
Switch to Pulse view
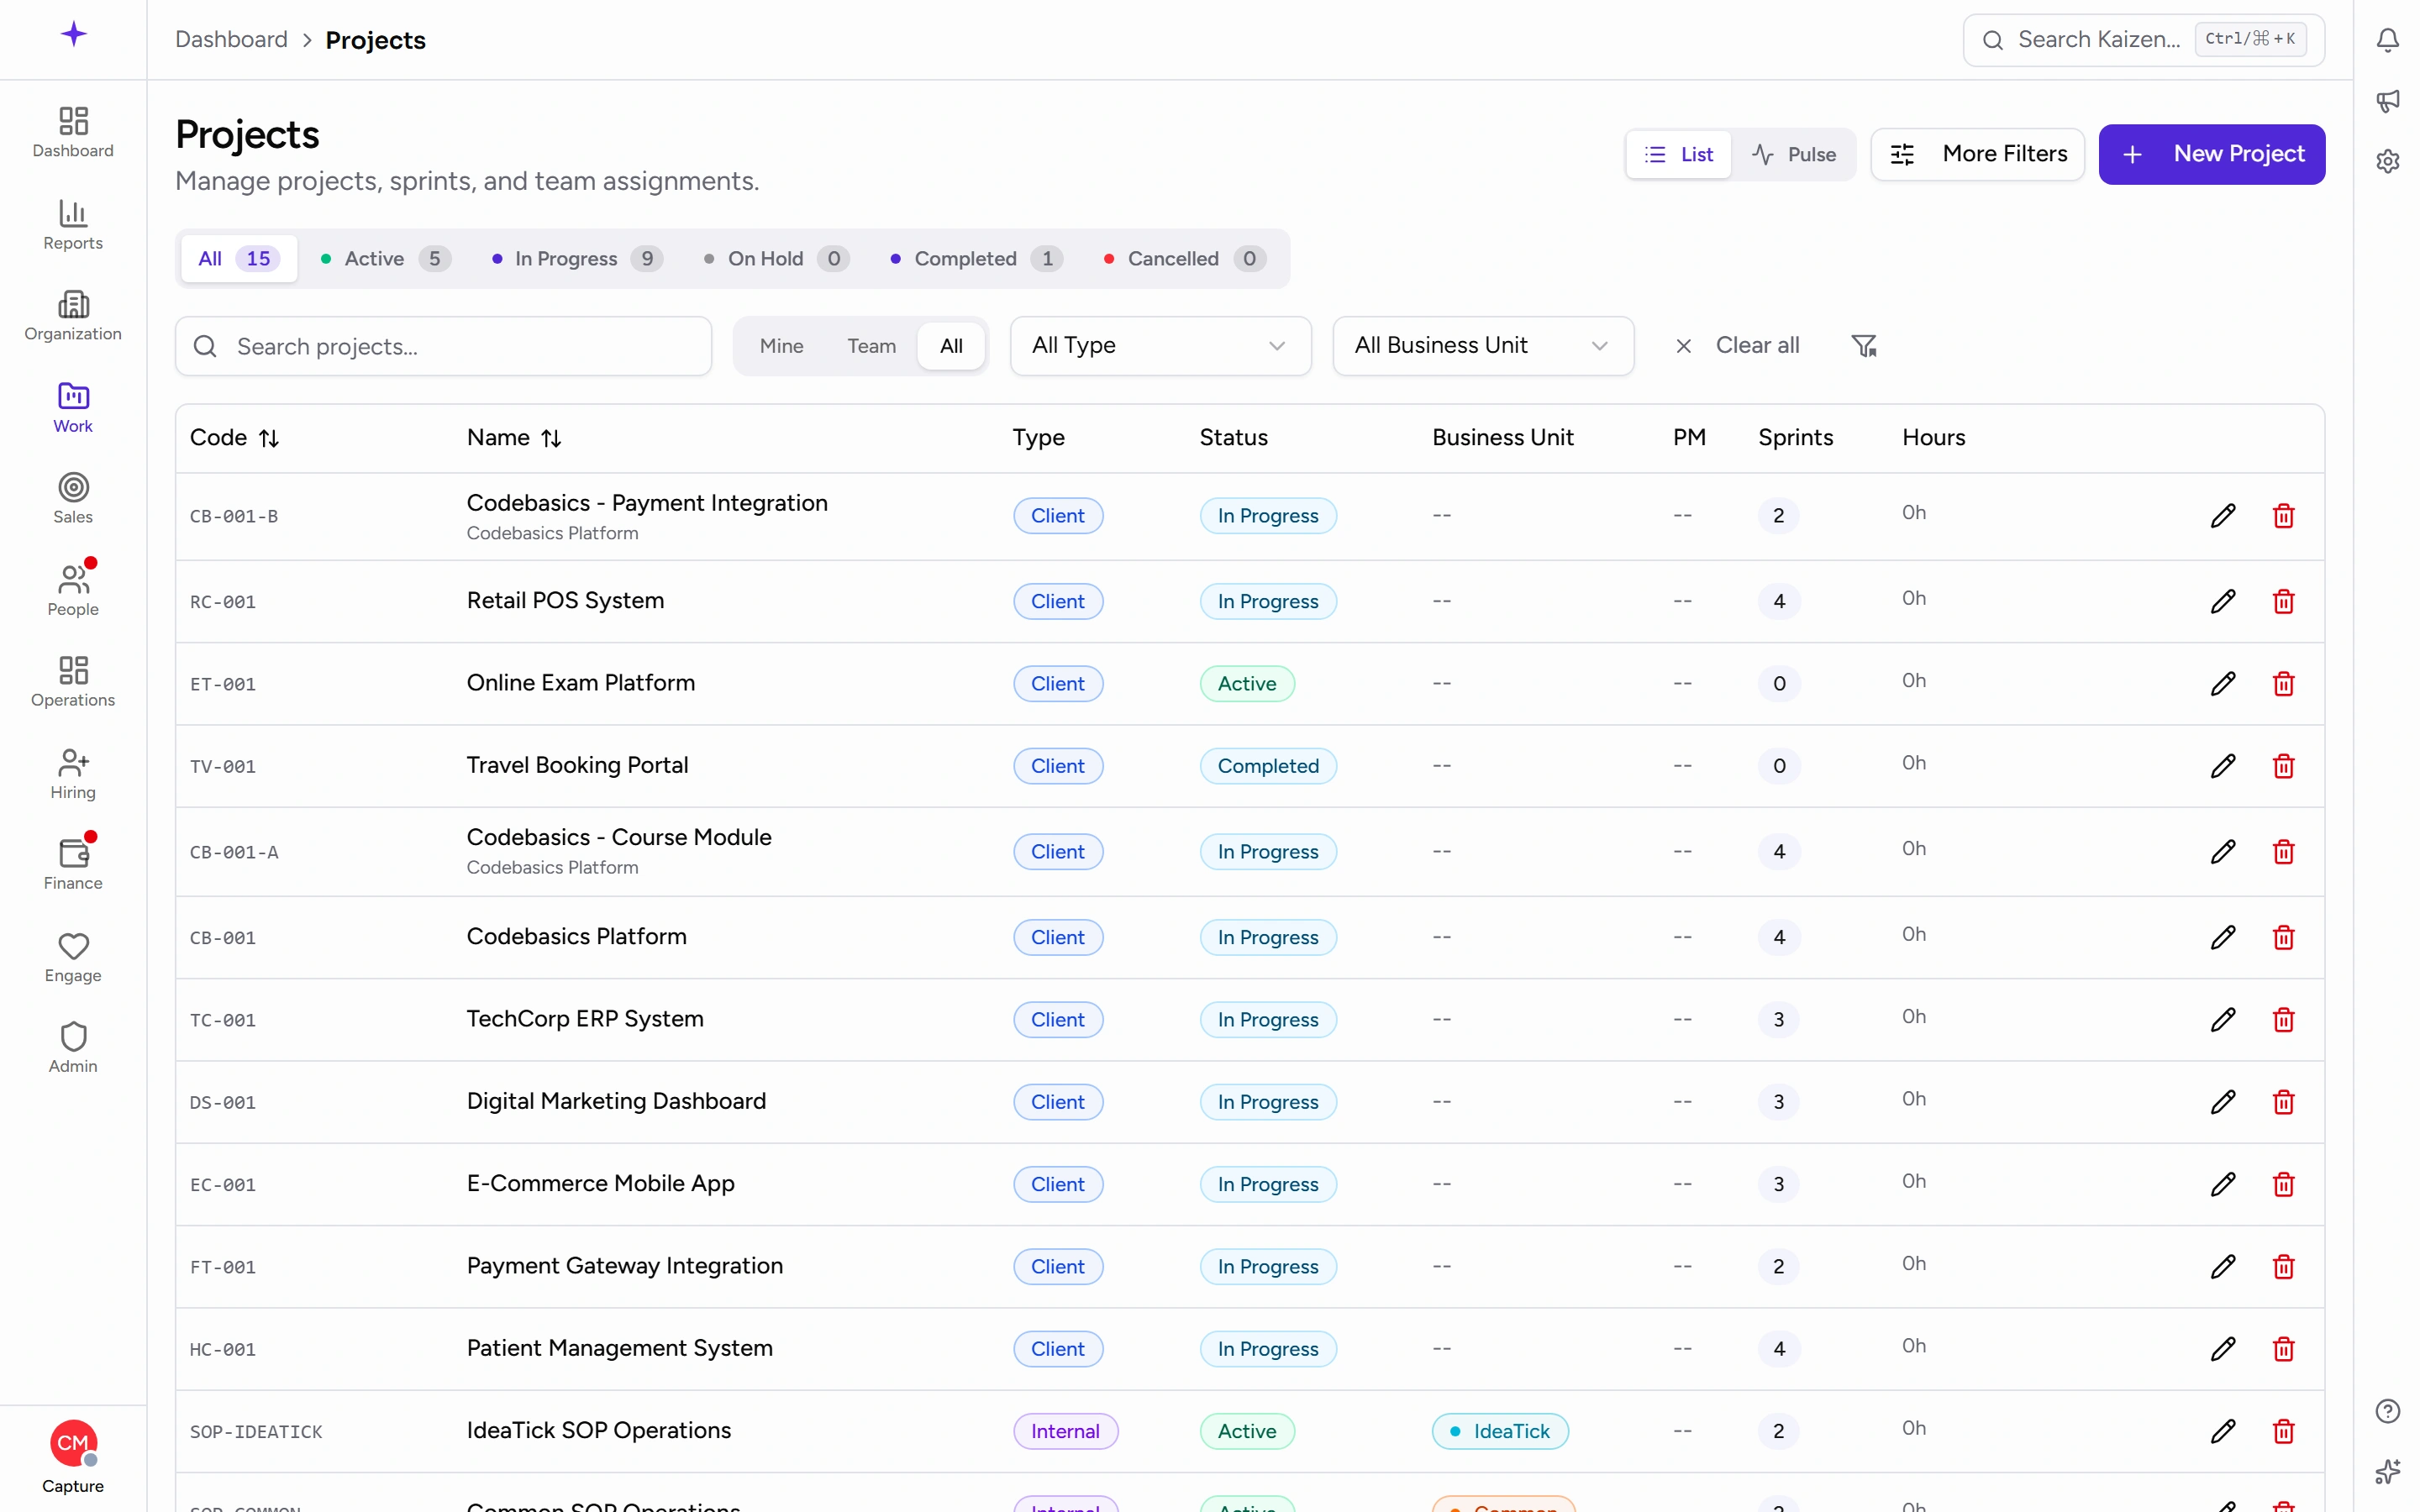point(1794,154)
